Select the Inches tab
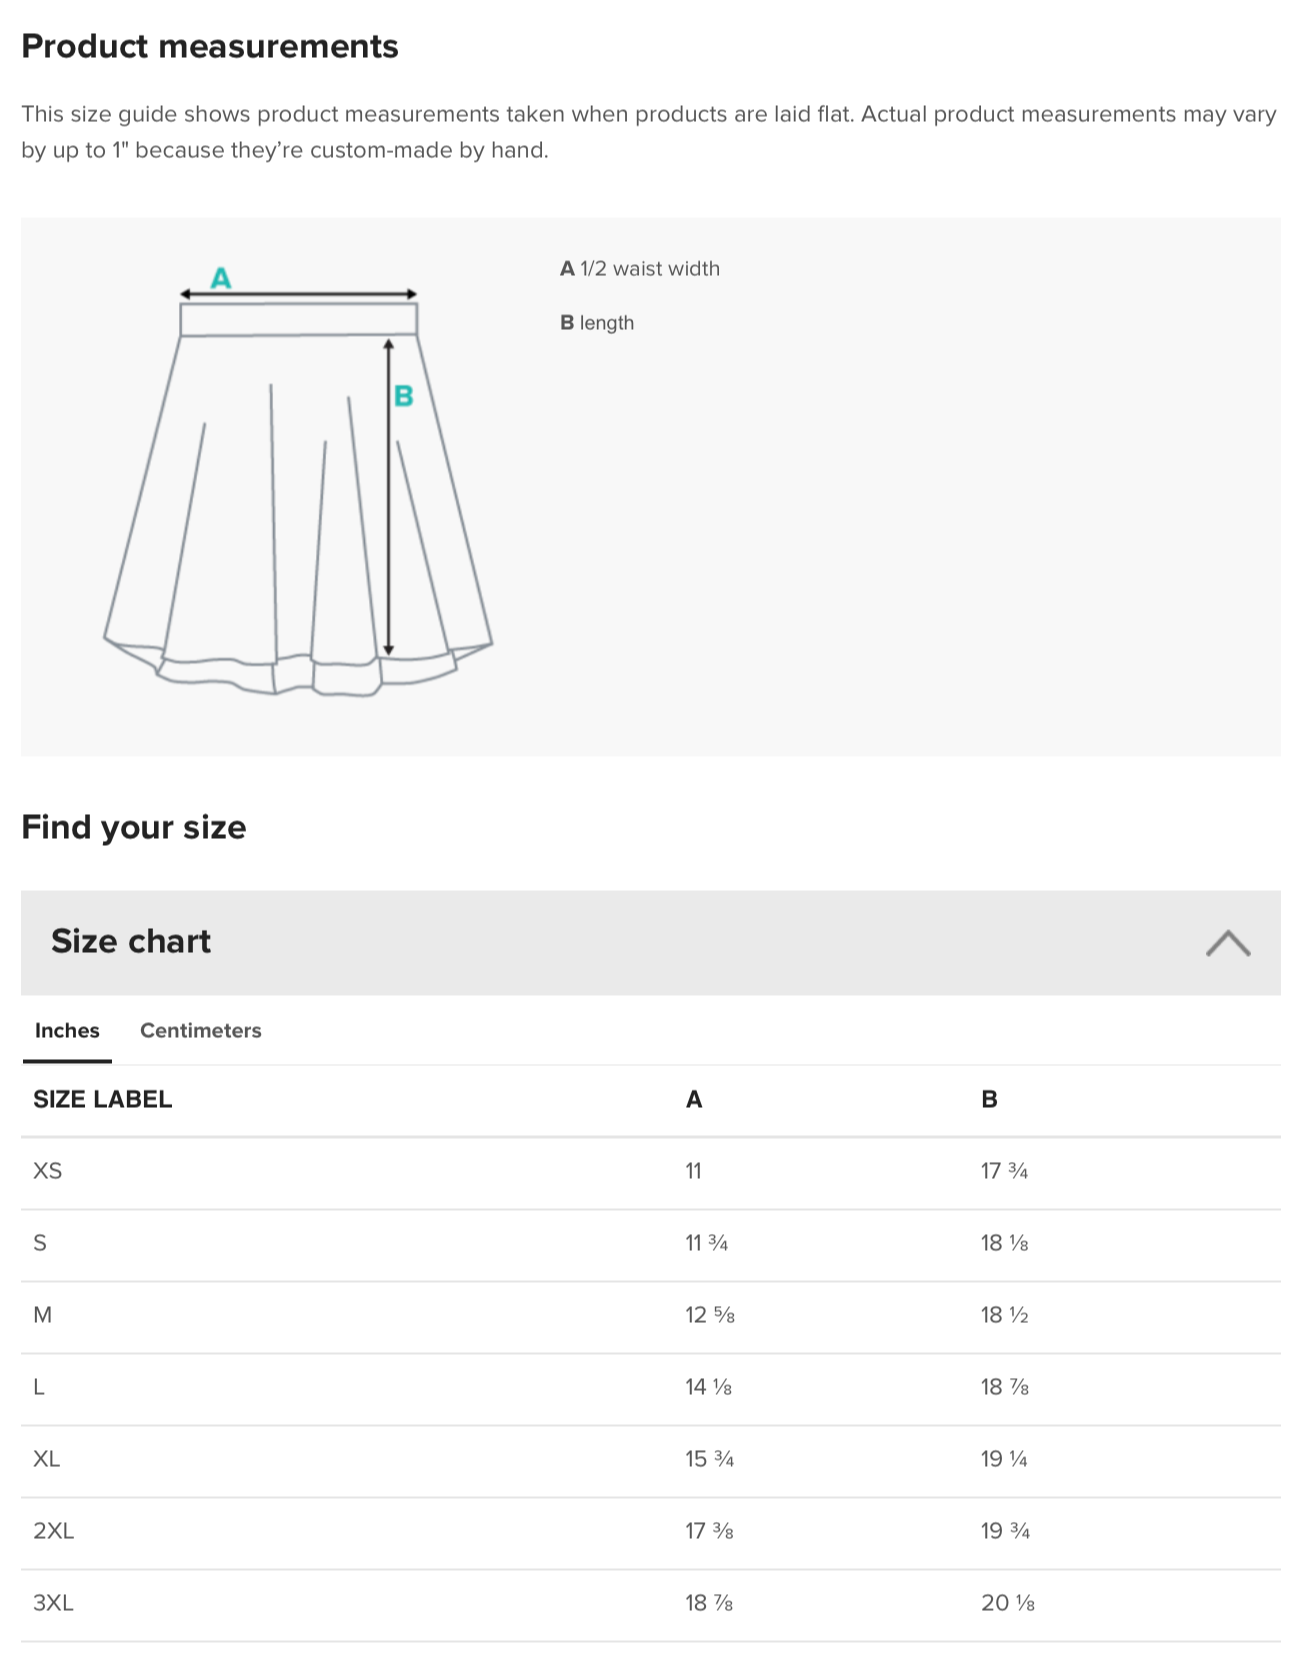 coord(67,1030)
